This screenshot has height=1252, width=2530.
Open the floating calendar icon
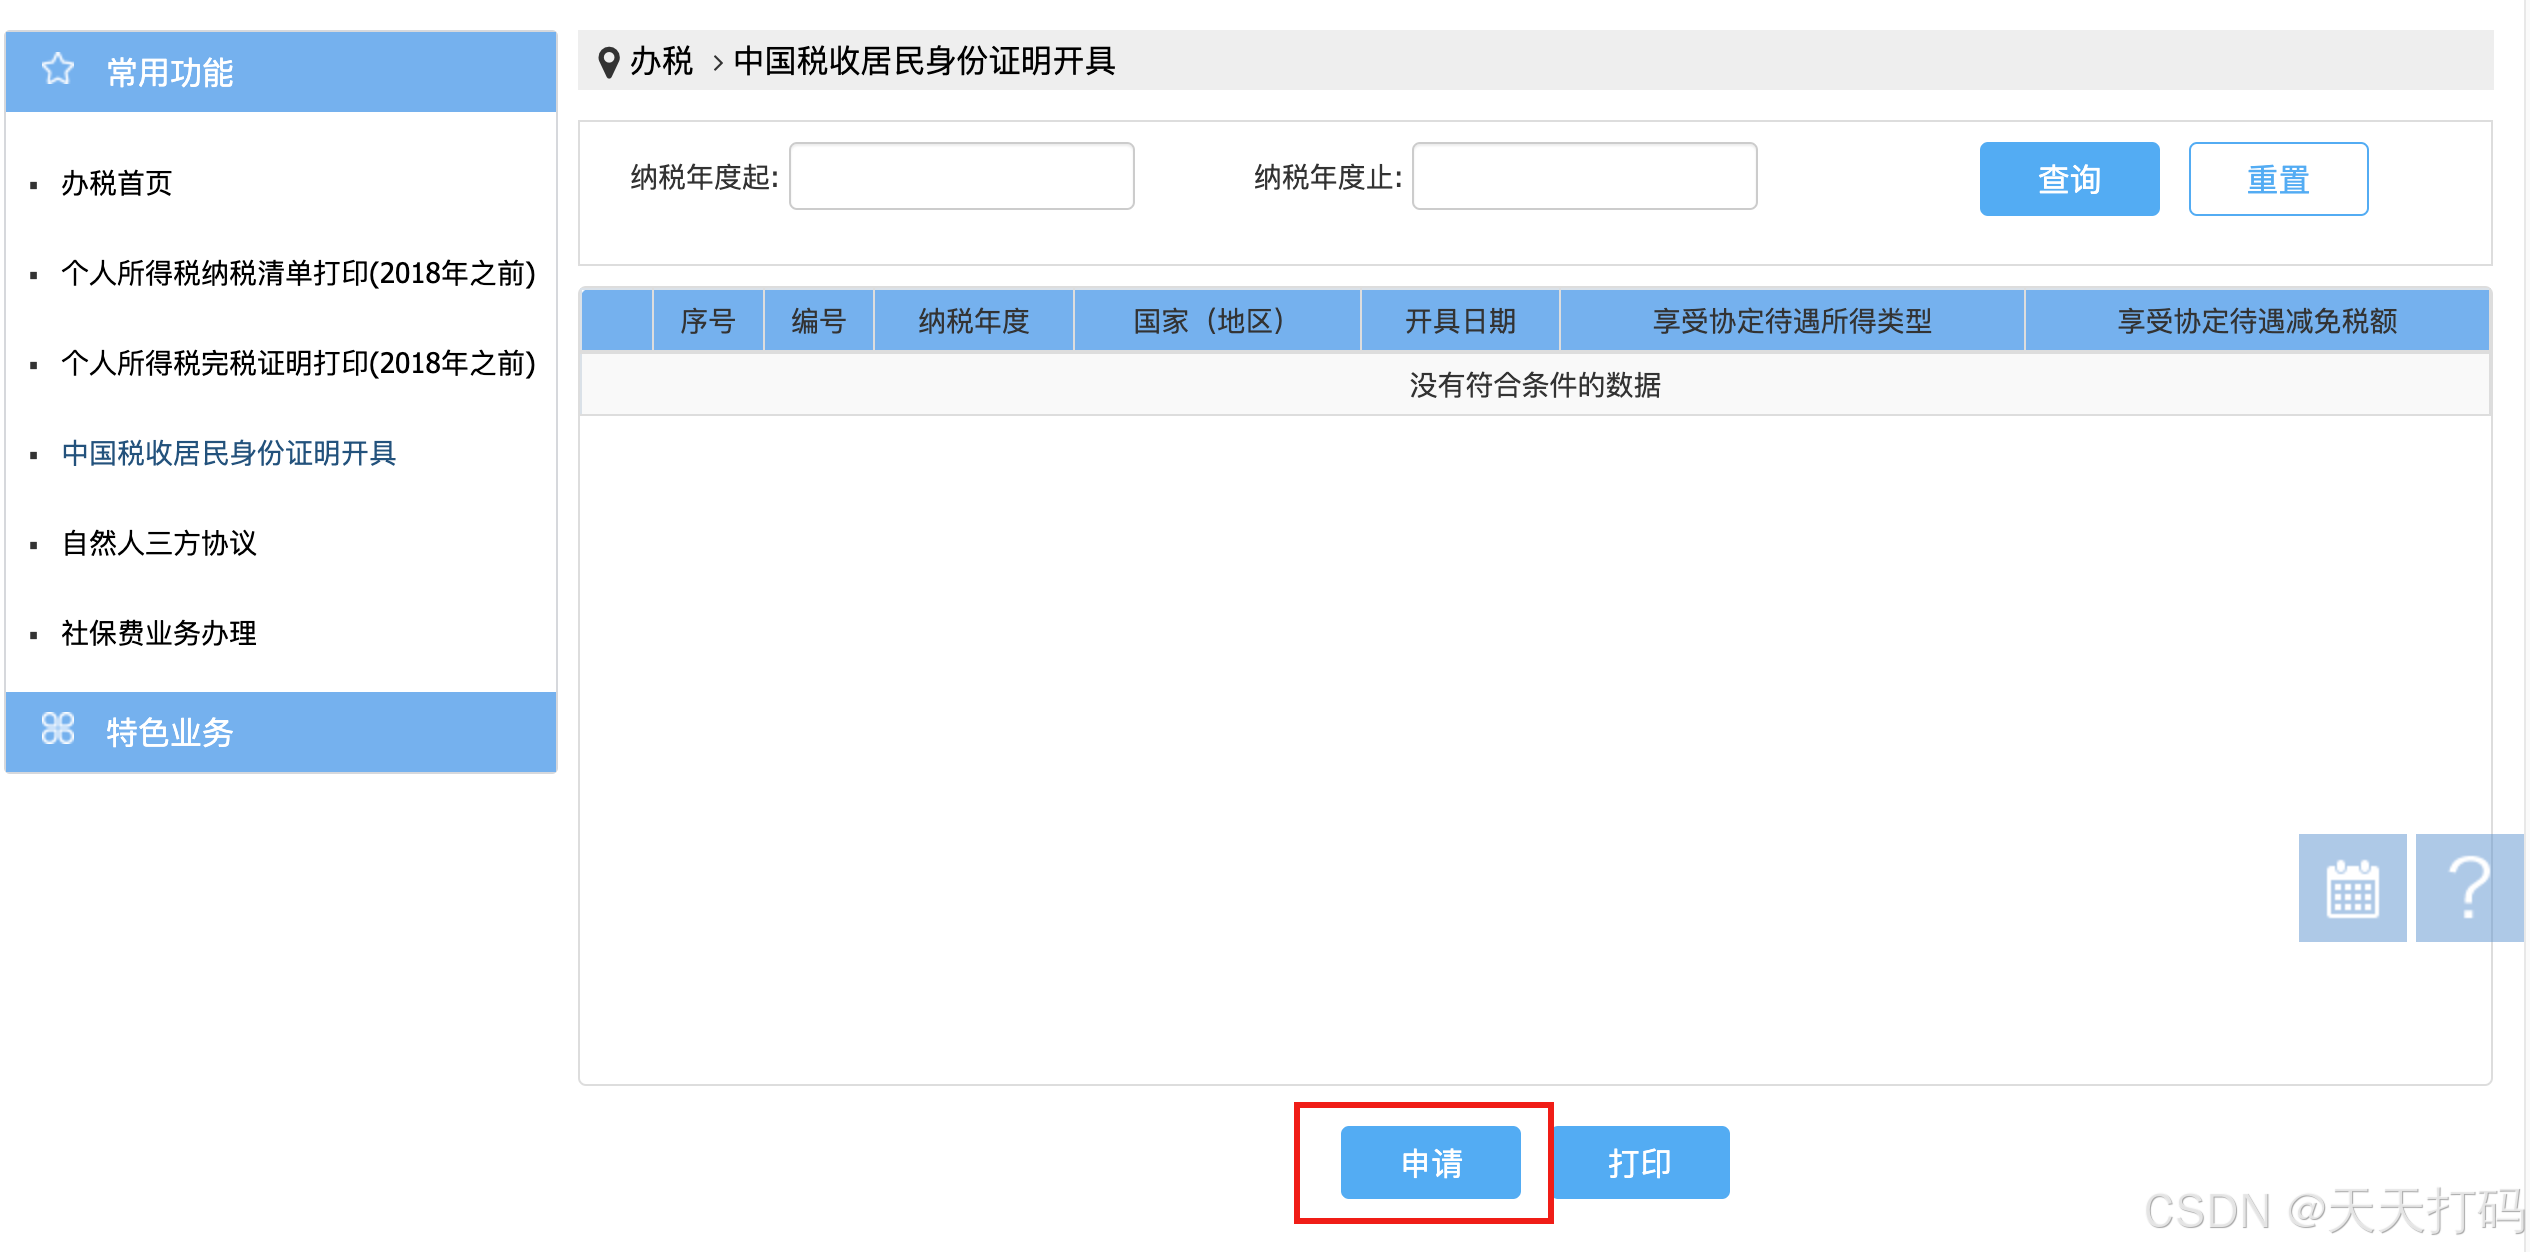2352,888
